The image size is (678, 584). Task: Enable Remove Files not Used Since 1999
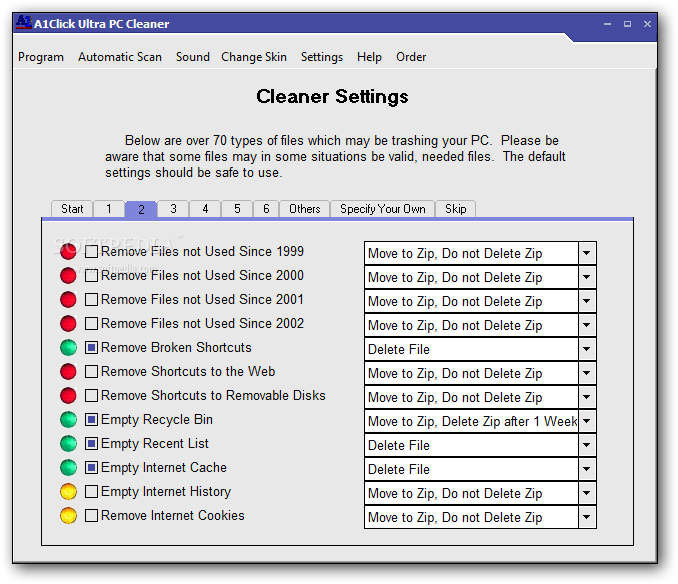click(91, 252)
